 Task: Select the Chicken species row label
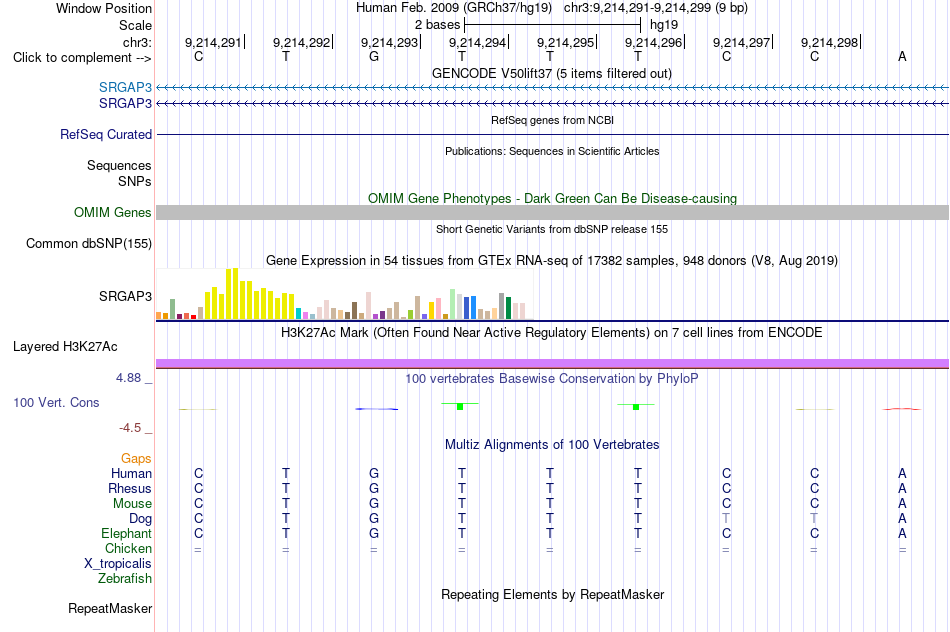pos(128,548)
